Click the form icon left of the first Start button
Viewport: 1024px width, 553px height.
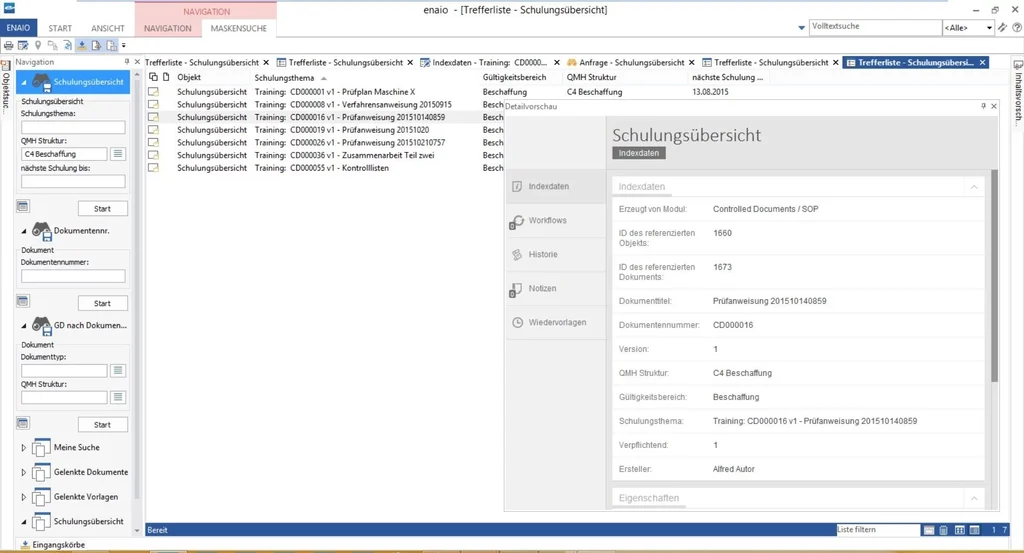(23, 206)
